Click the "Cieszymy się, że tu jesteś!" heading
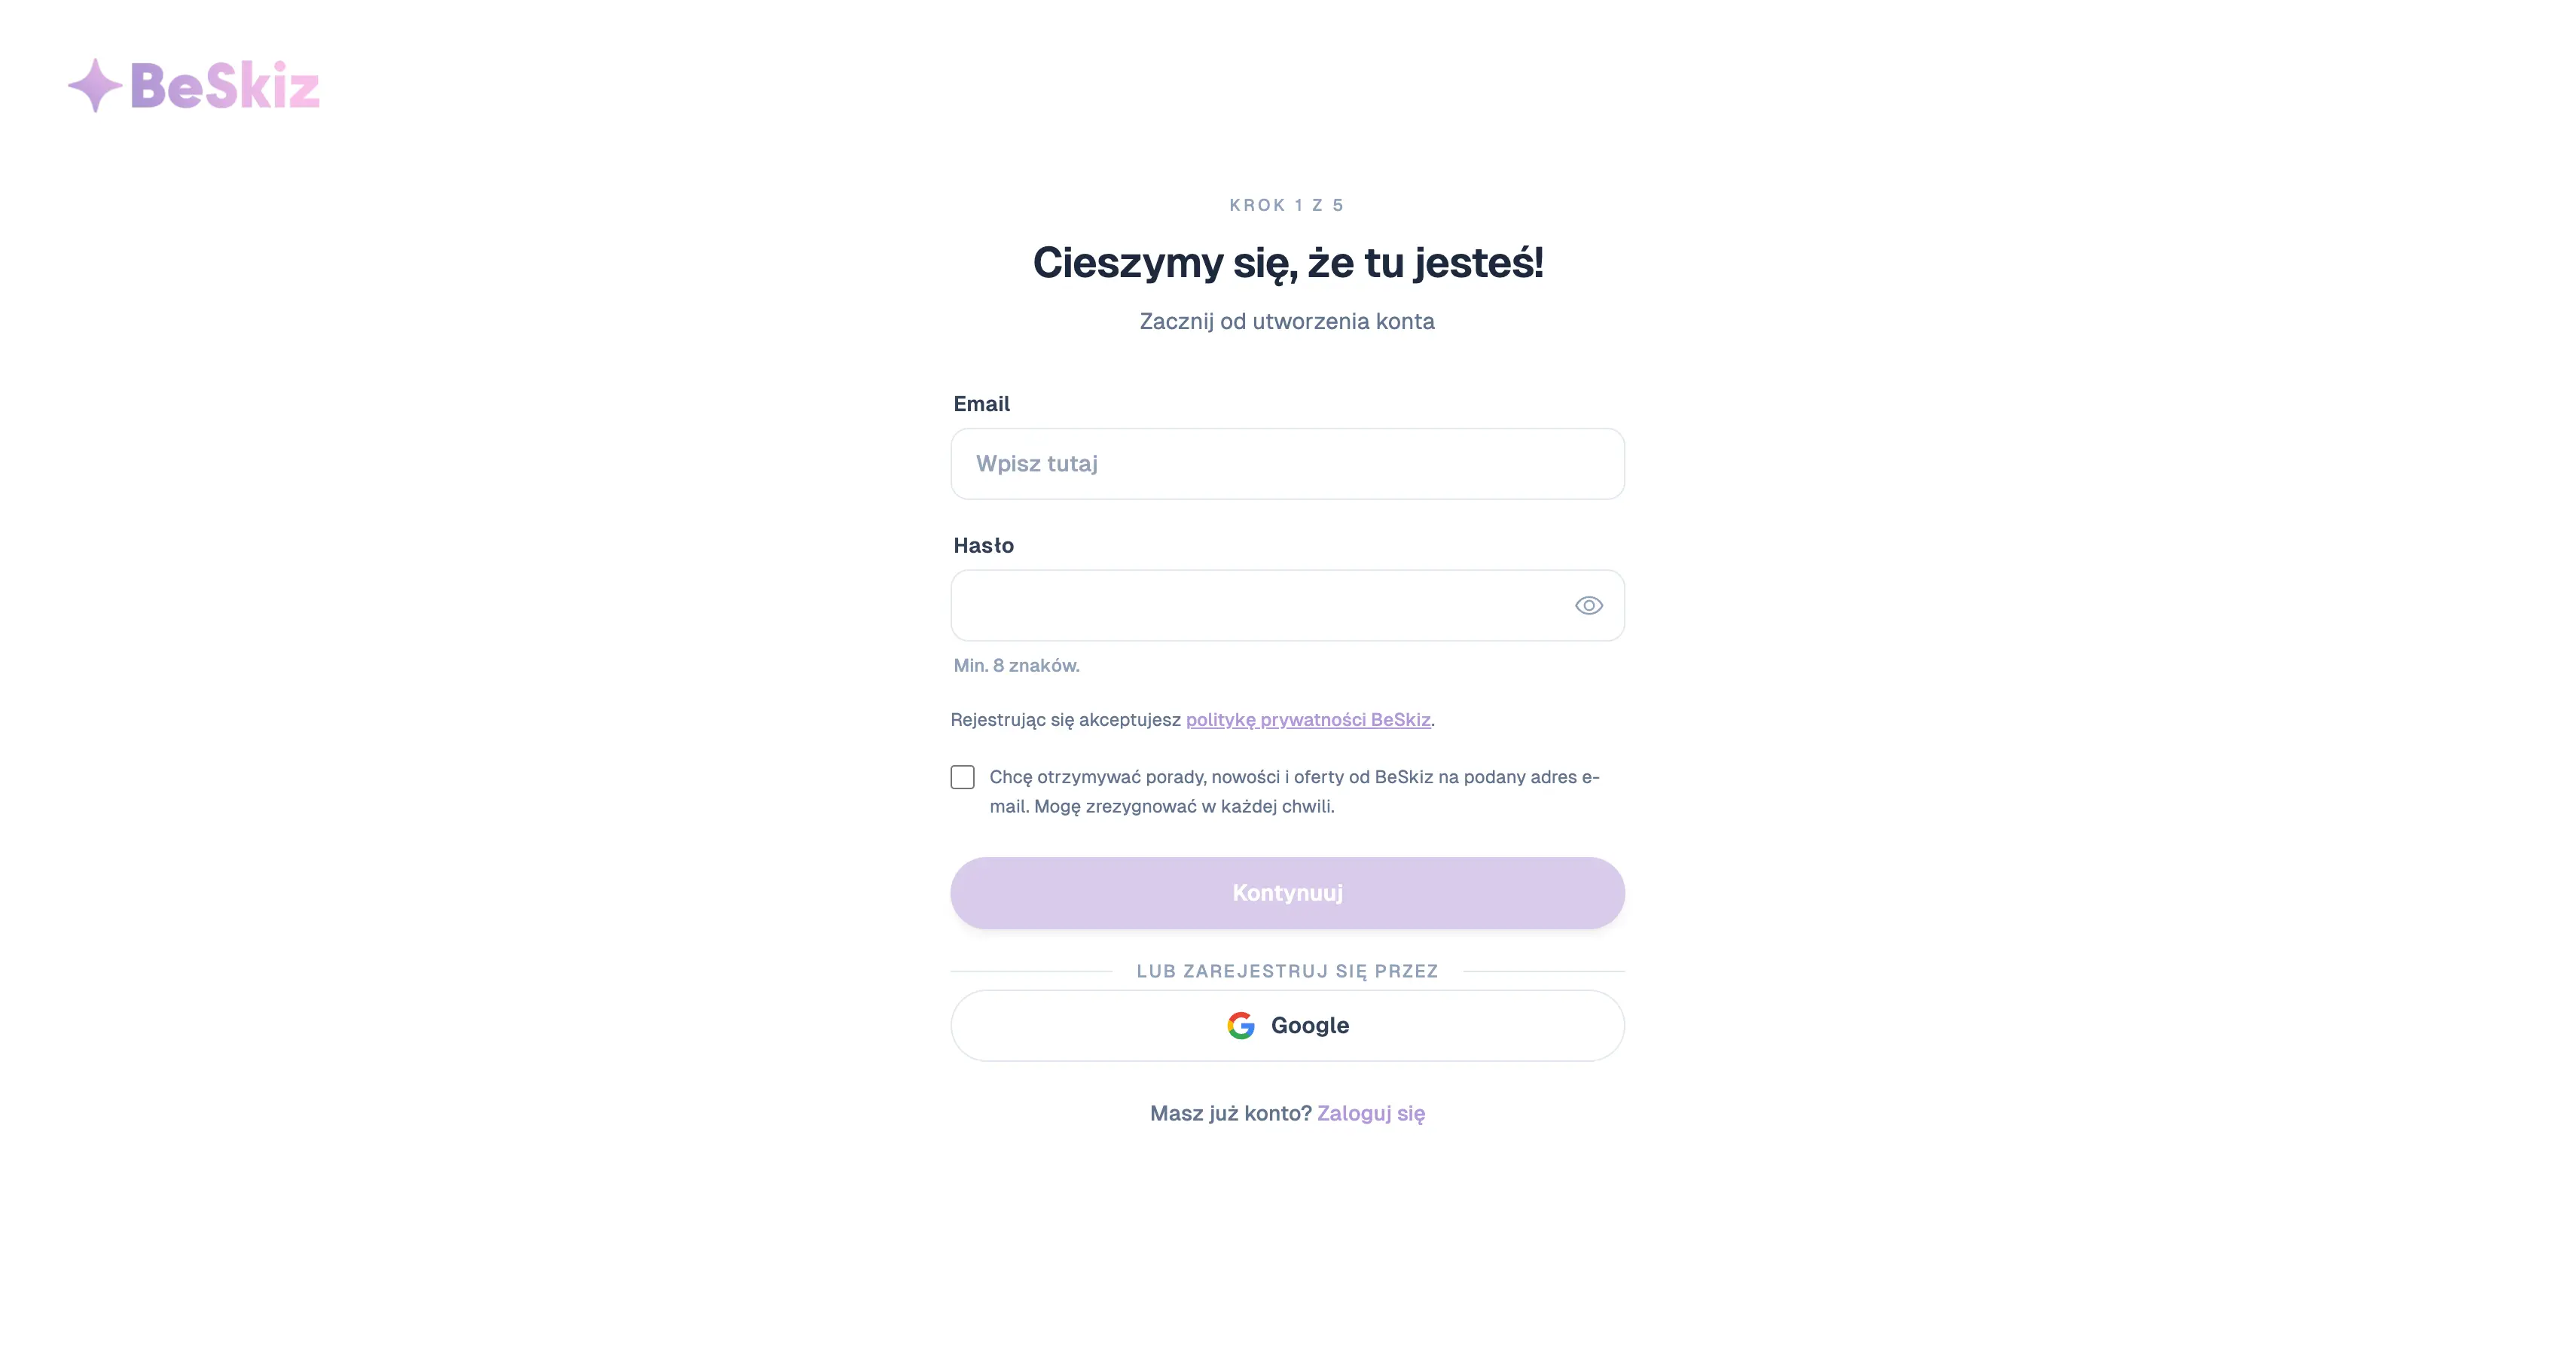This screenshot has width=2576, height=1351. (x=1287, y=262)
